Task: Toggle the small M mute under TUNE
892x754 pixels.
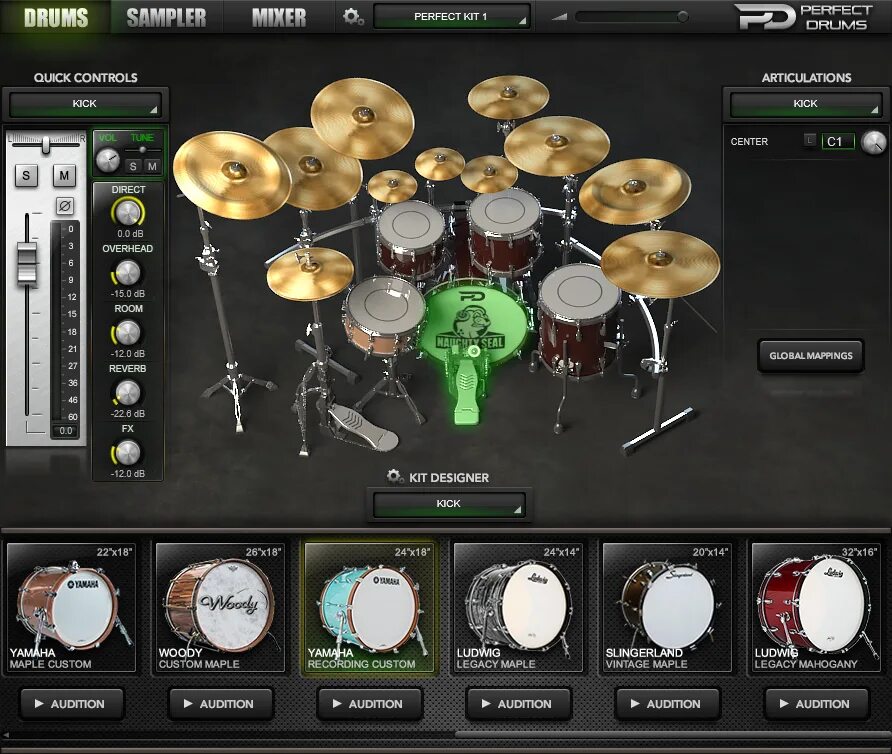Action: (152, 166)
